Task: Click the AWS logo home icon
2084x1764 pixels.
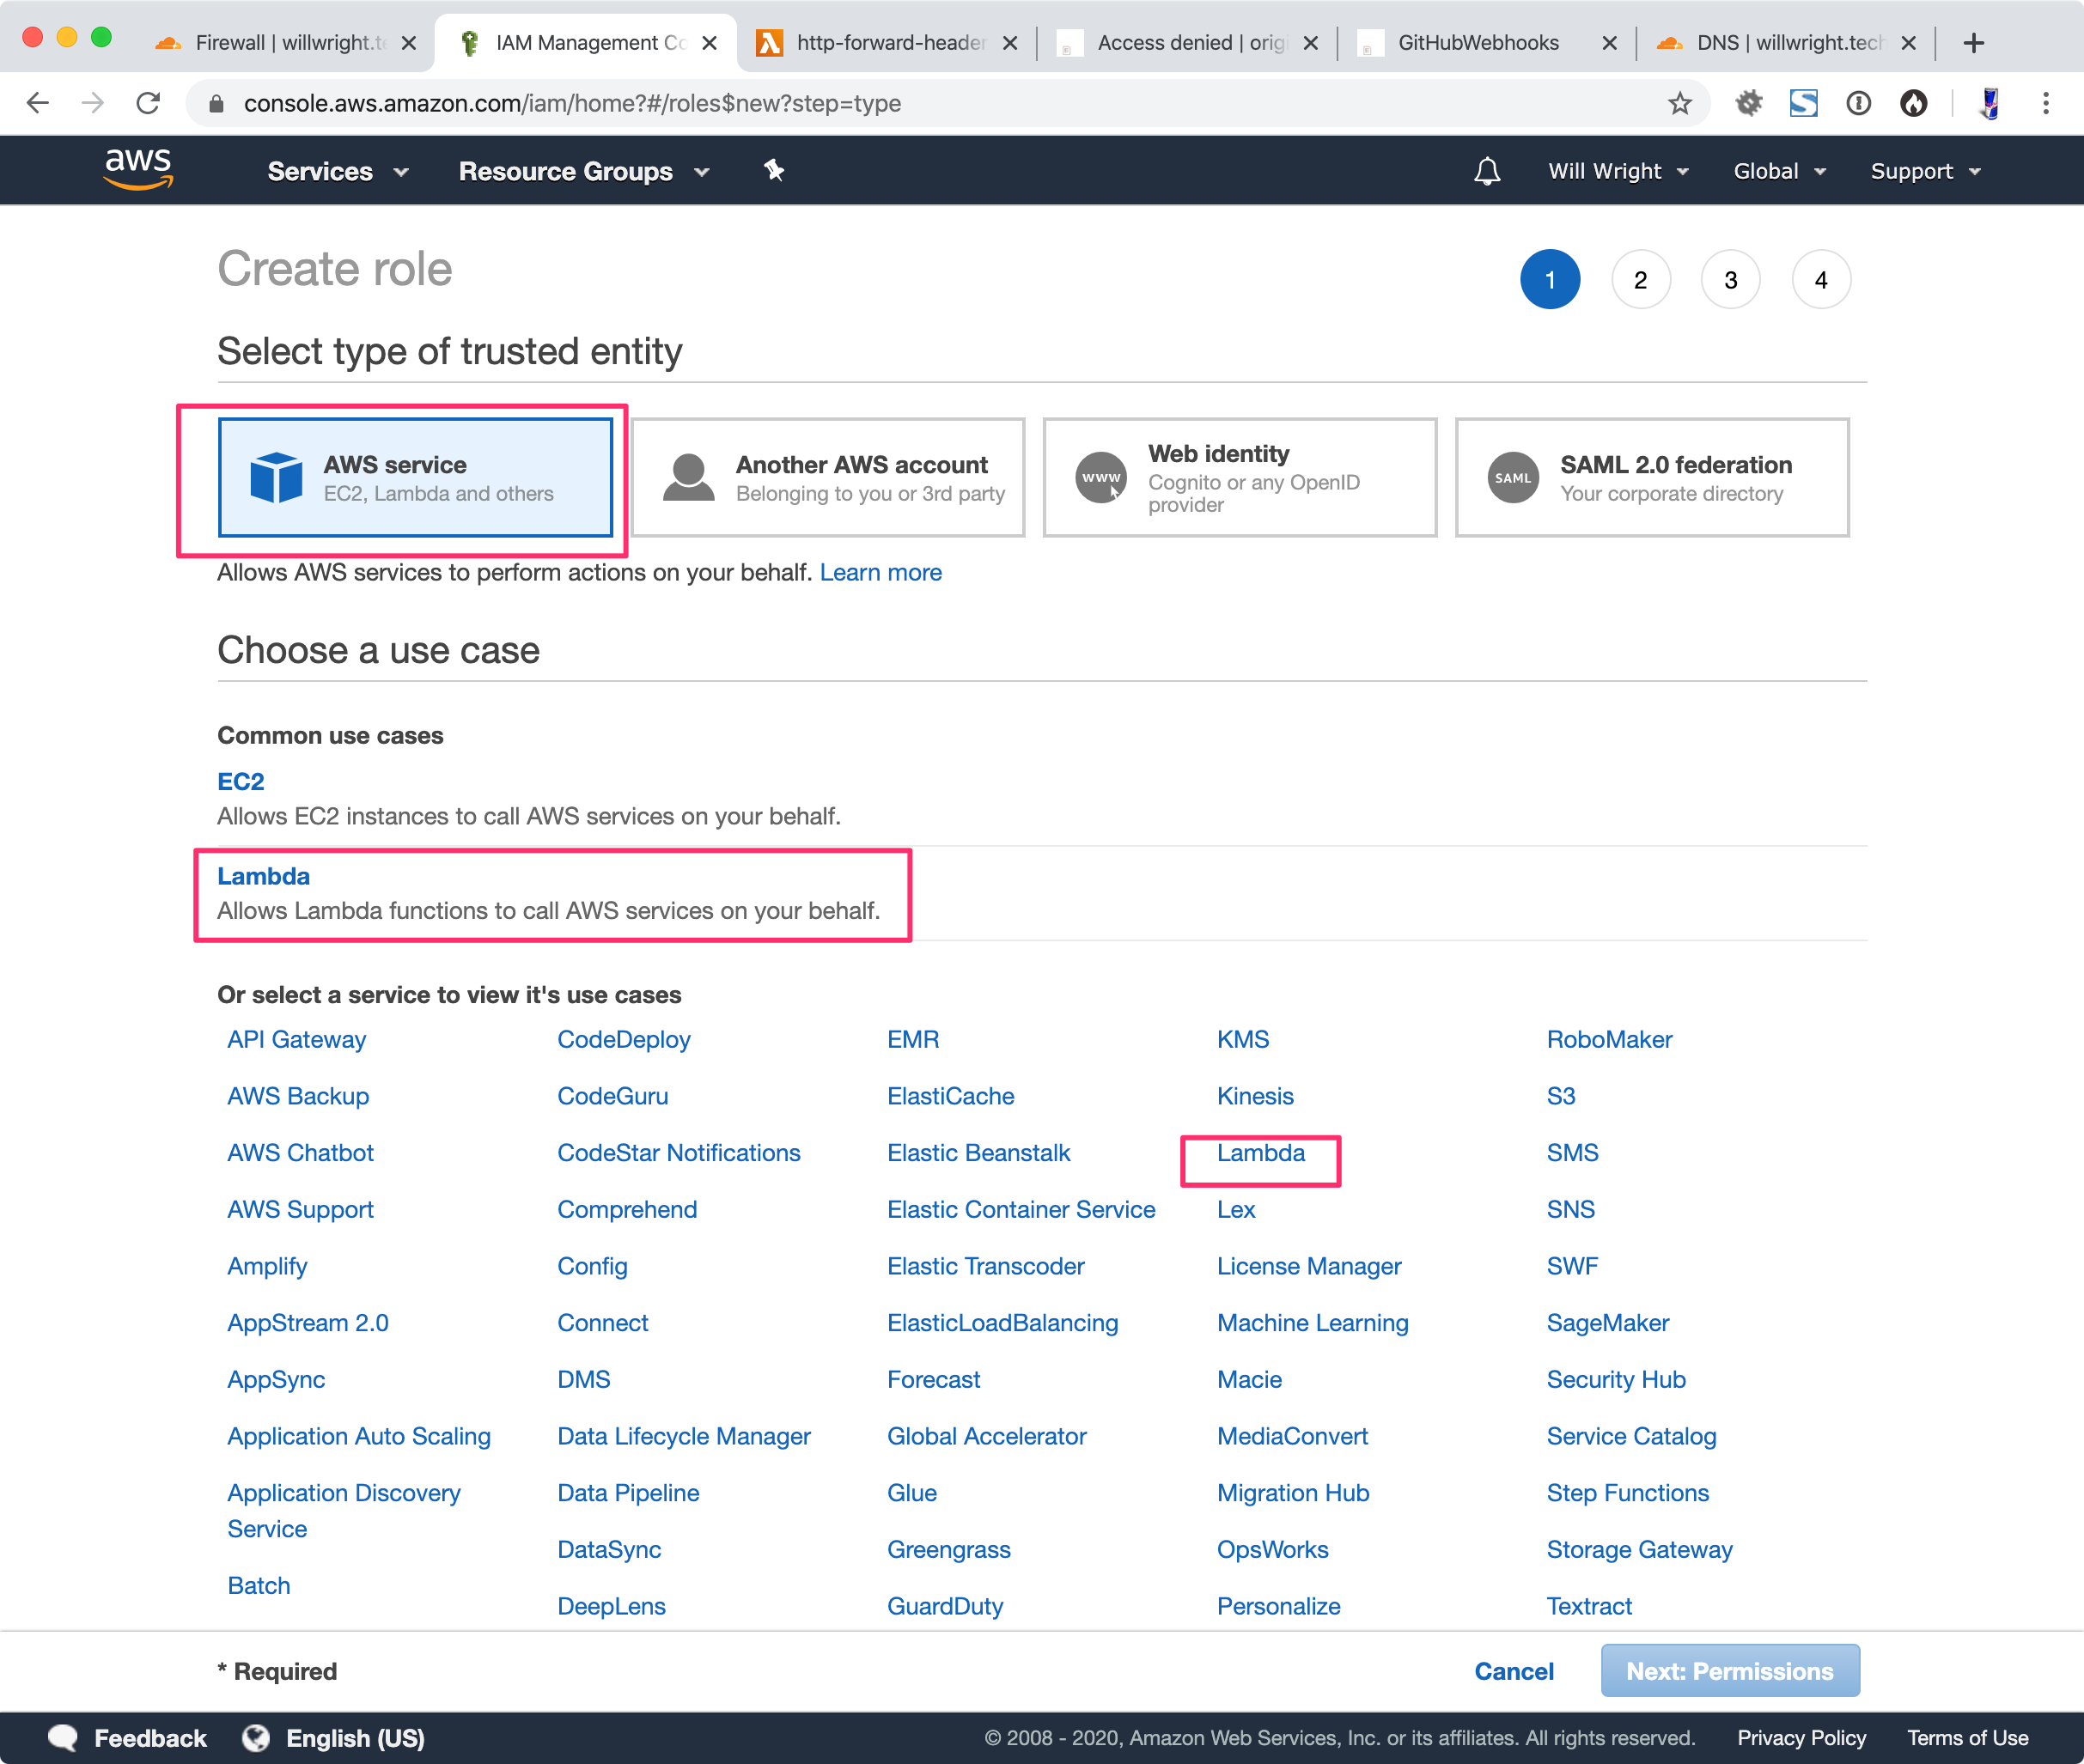Action: tap(138, 169)
